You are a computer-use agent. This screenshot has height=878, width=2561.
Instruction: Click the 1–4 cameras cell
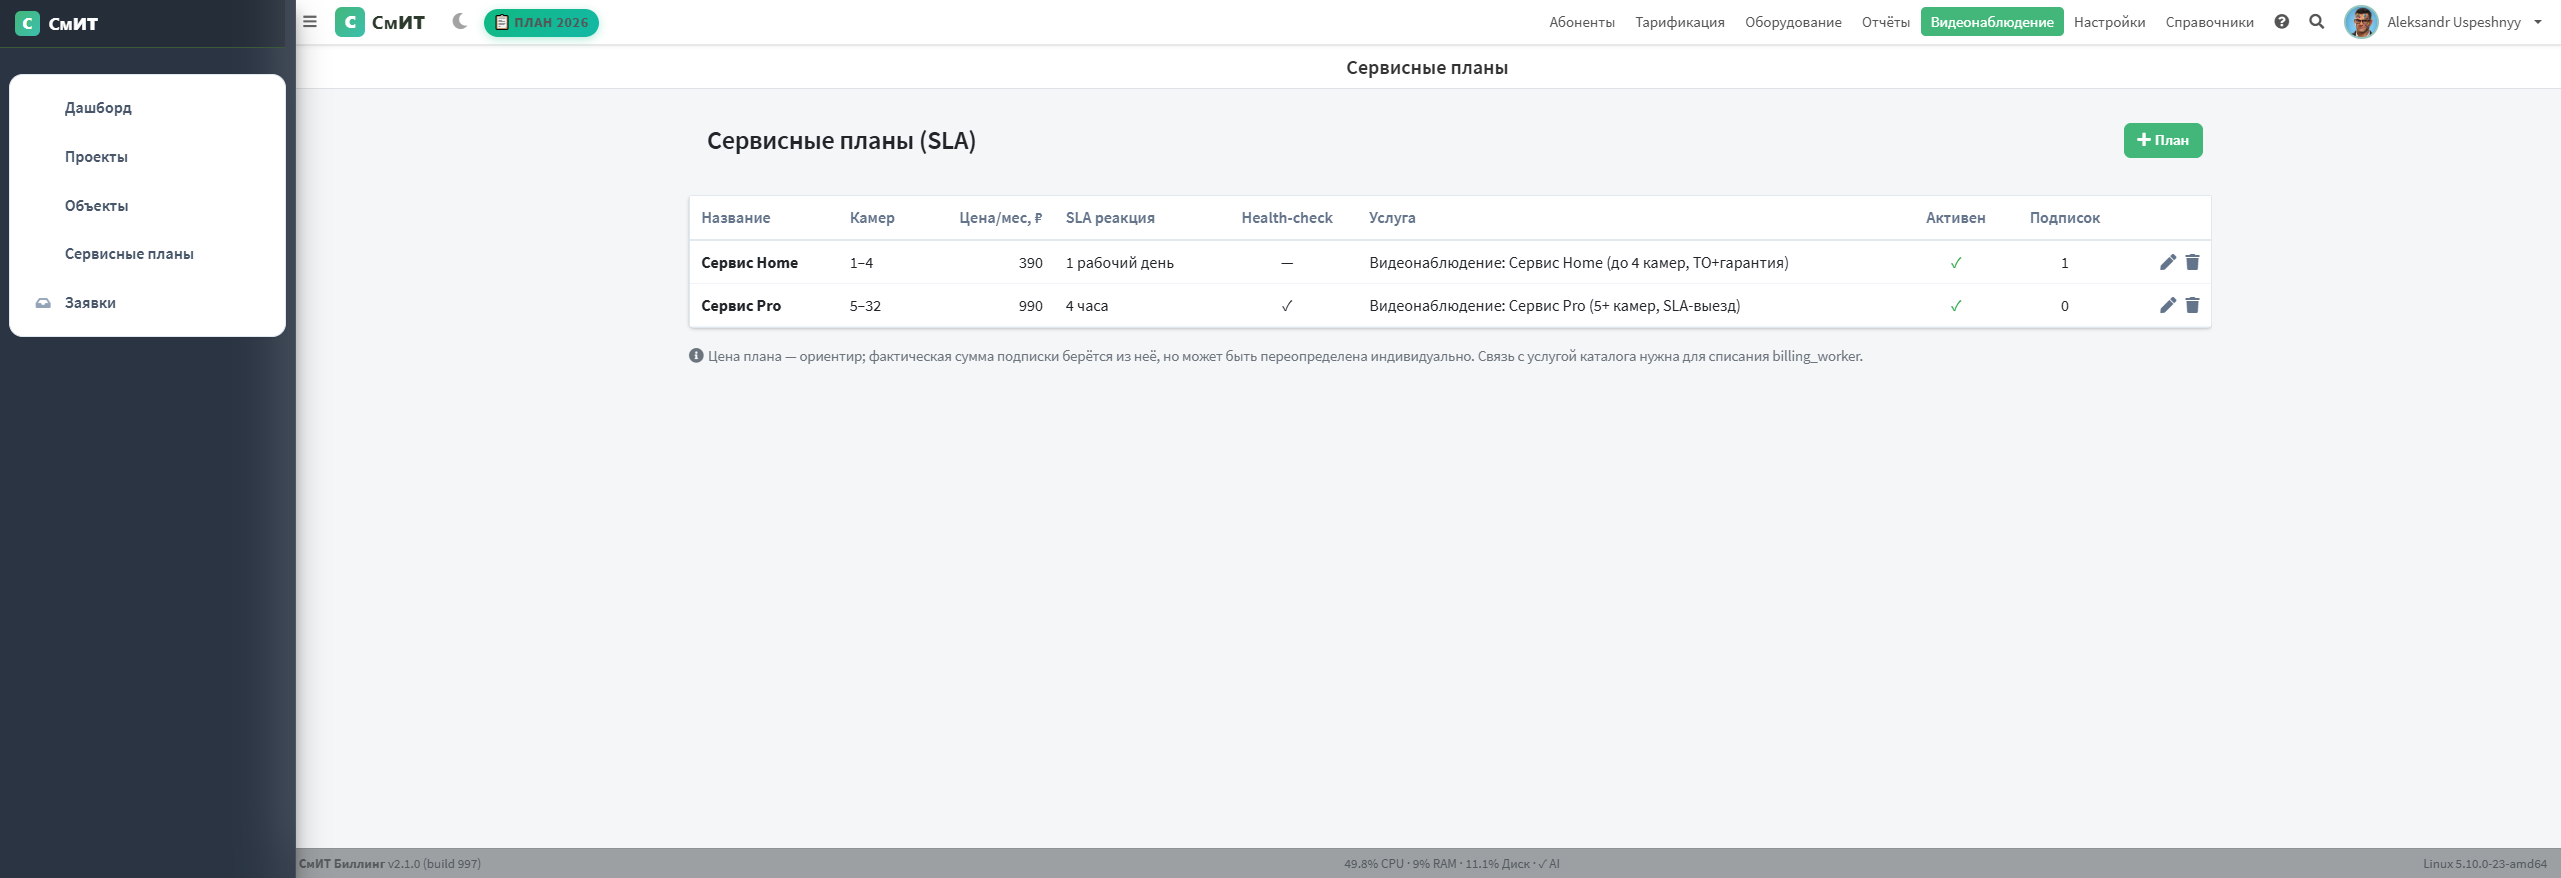click(x=862, y=263)
